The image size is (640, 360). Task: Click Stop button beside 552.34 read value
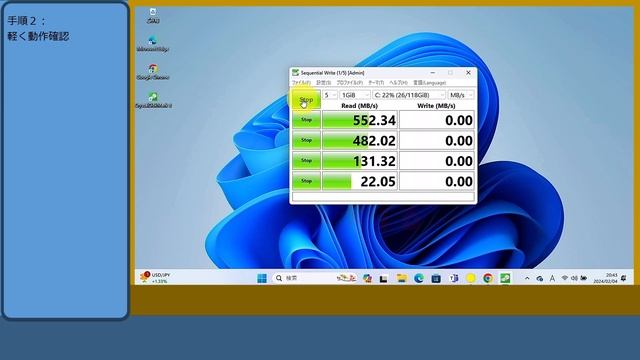point(306,120)
